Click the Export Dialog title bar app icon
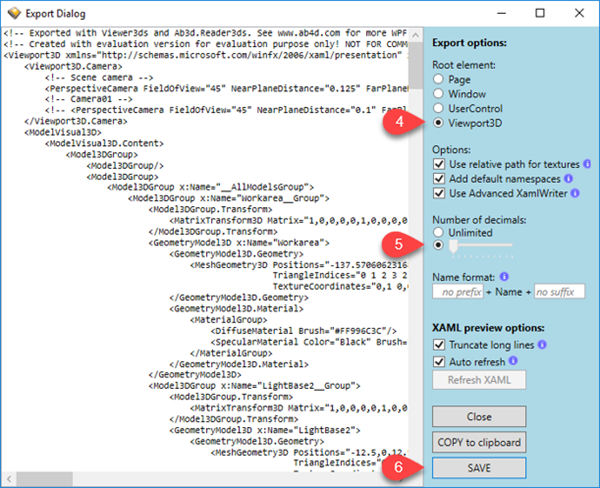 coord(15,15)
